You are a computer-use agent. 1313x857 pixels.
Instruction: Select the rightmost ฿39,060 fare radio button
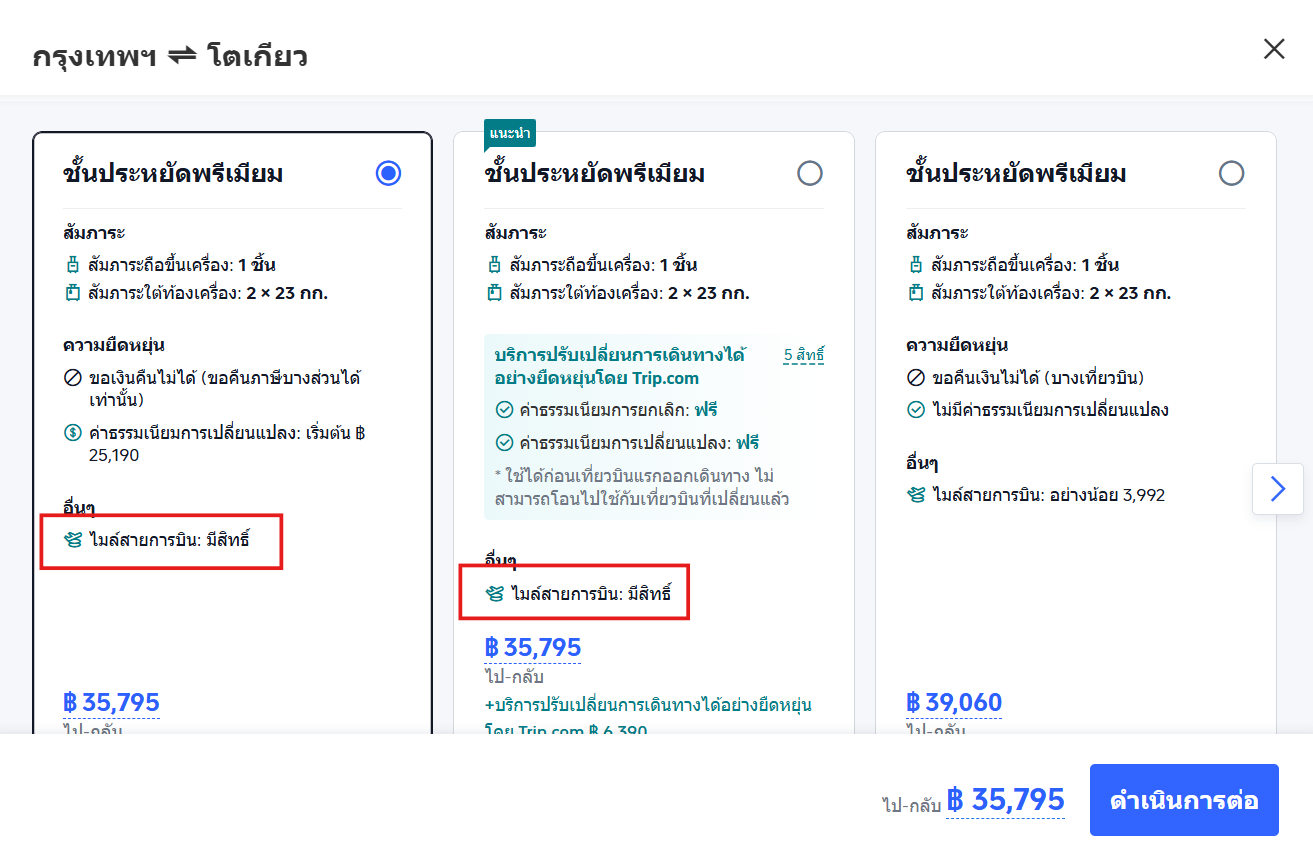(1232, 173)
